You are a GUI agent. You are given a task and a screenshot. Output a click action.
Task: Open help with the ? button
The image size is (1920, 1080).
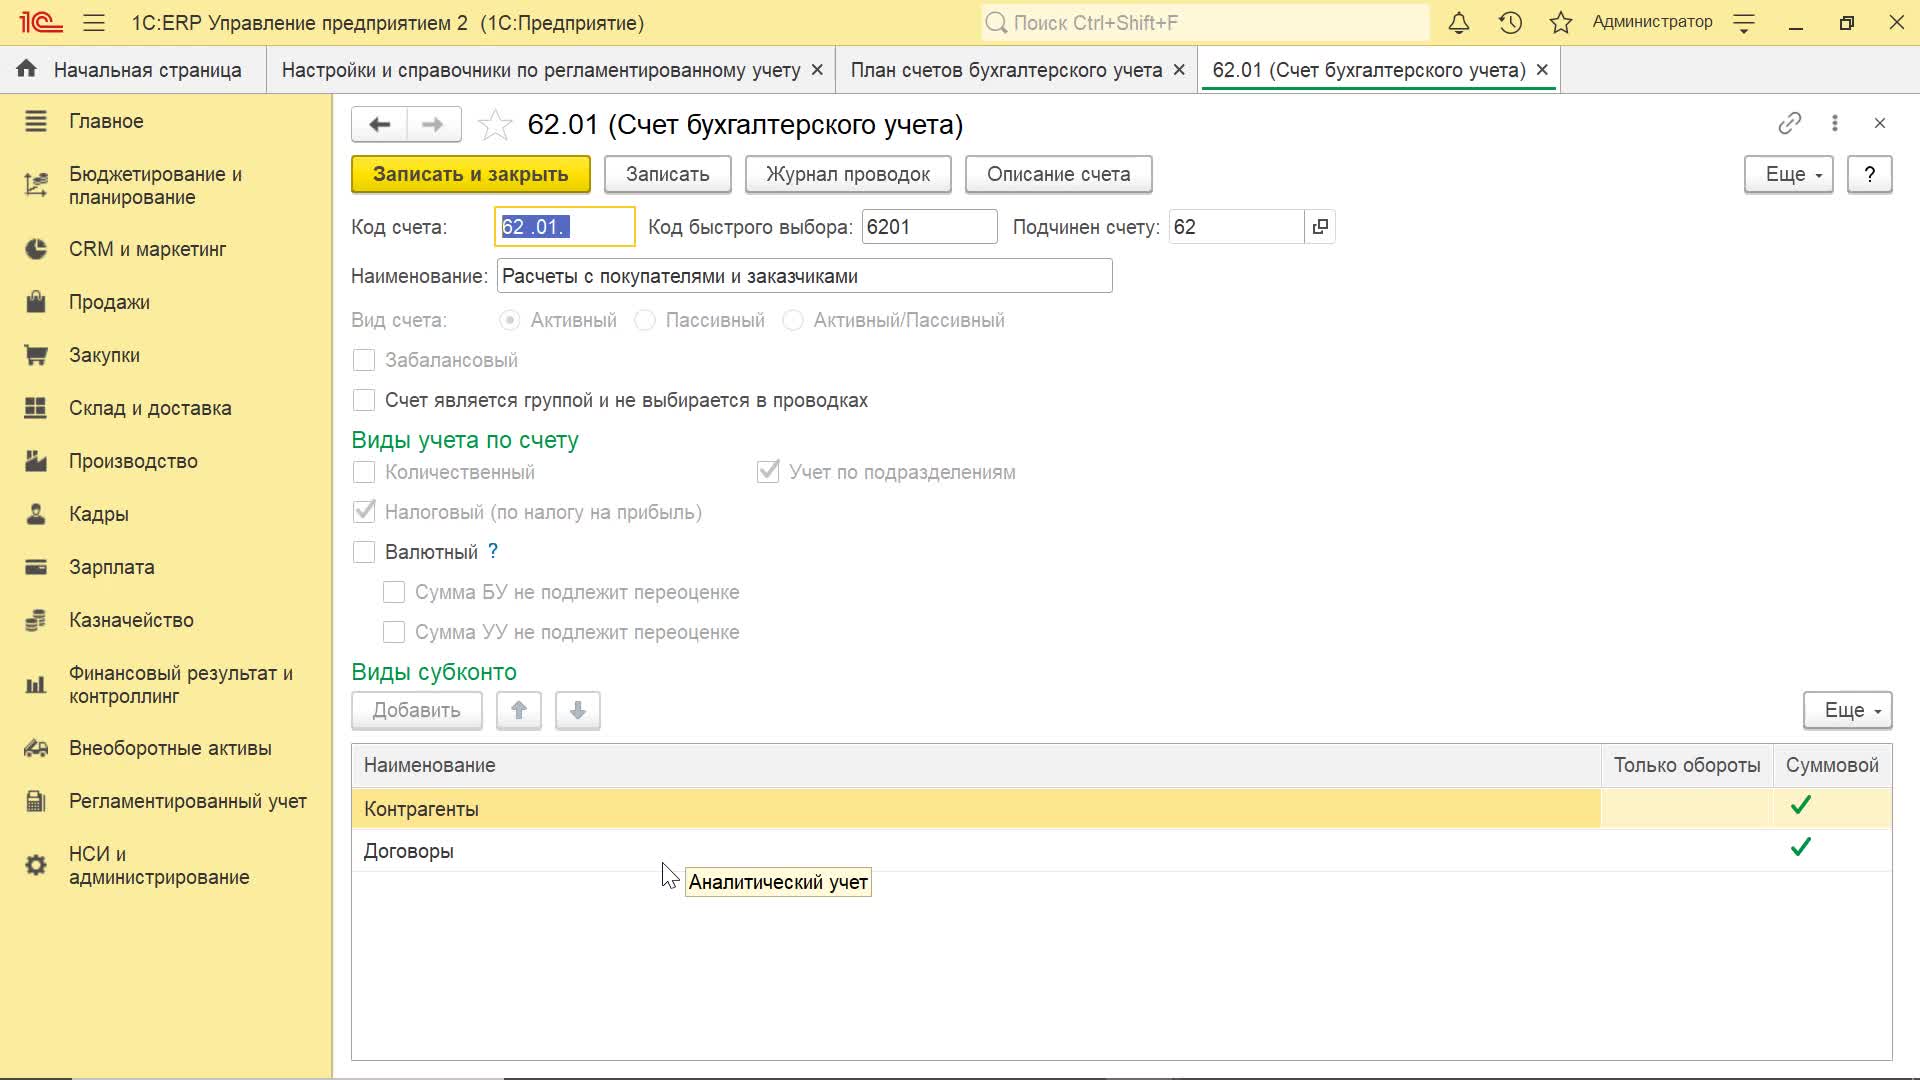tap(1869, 174)
